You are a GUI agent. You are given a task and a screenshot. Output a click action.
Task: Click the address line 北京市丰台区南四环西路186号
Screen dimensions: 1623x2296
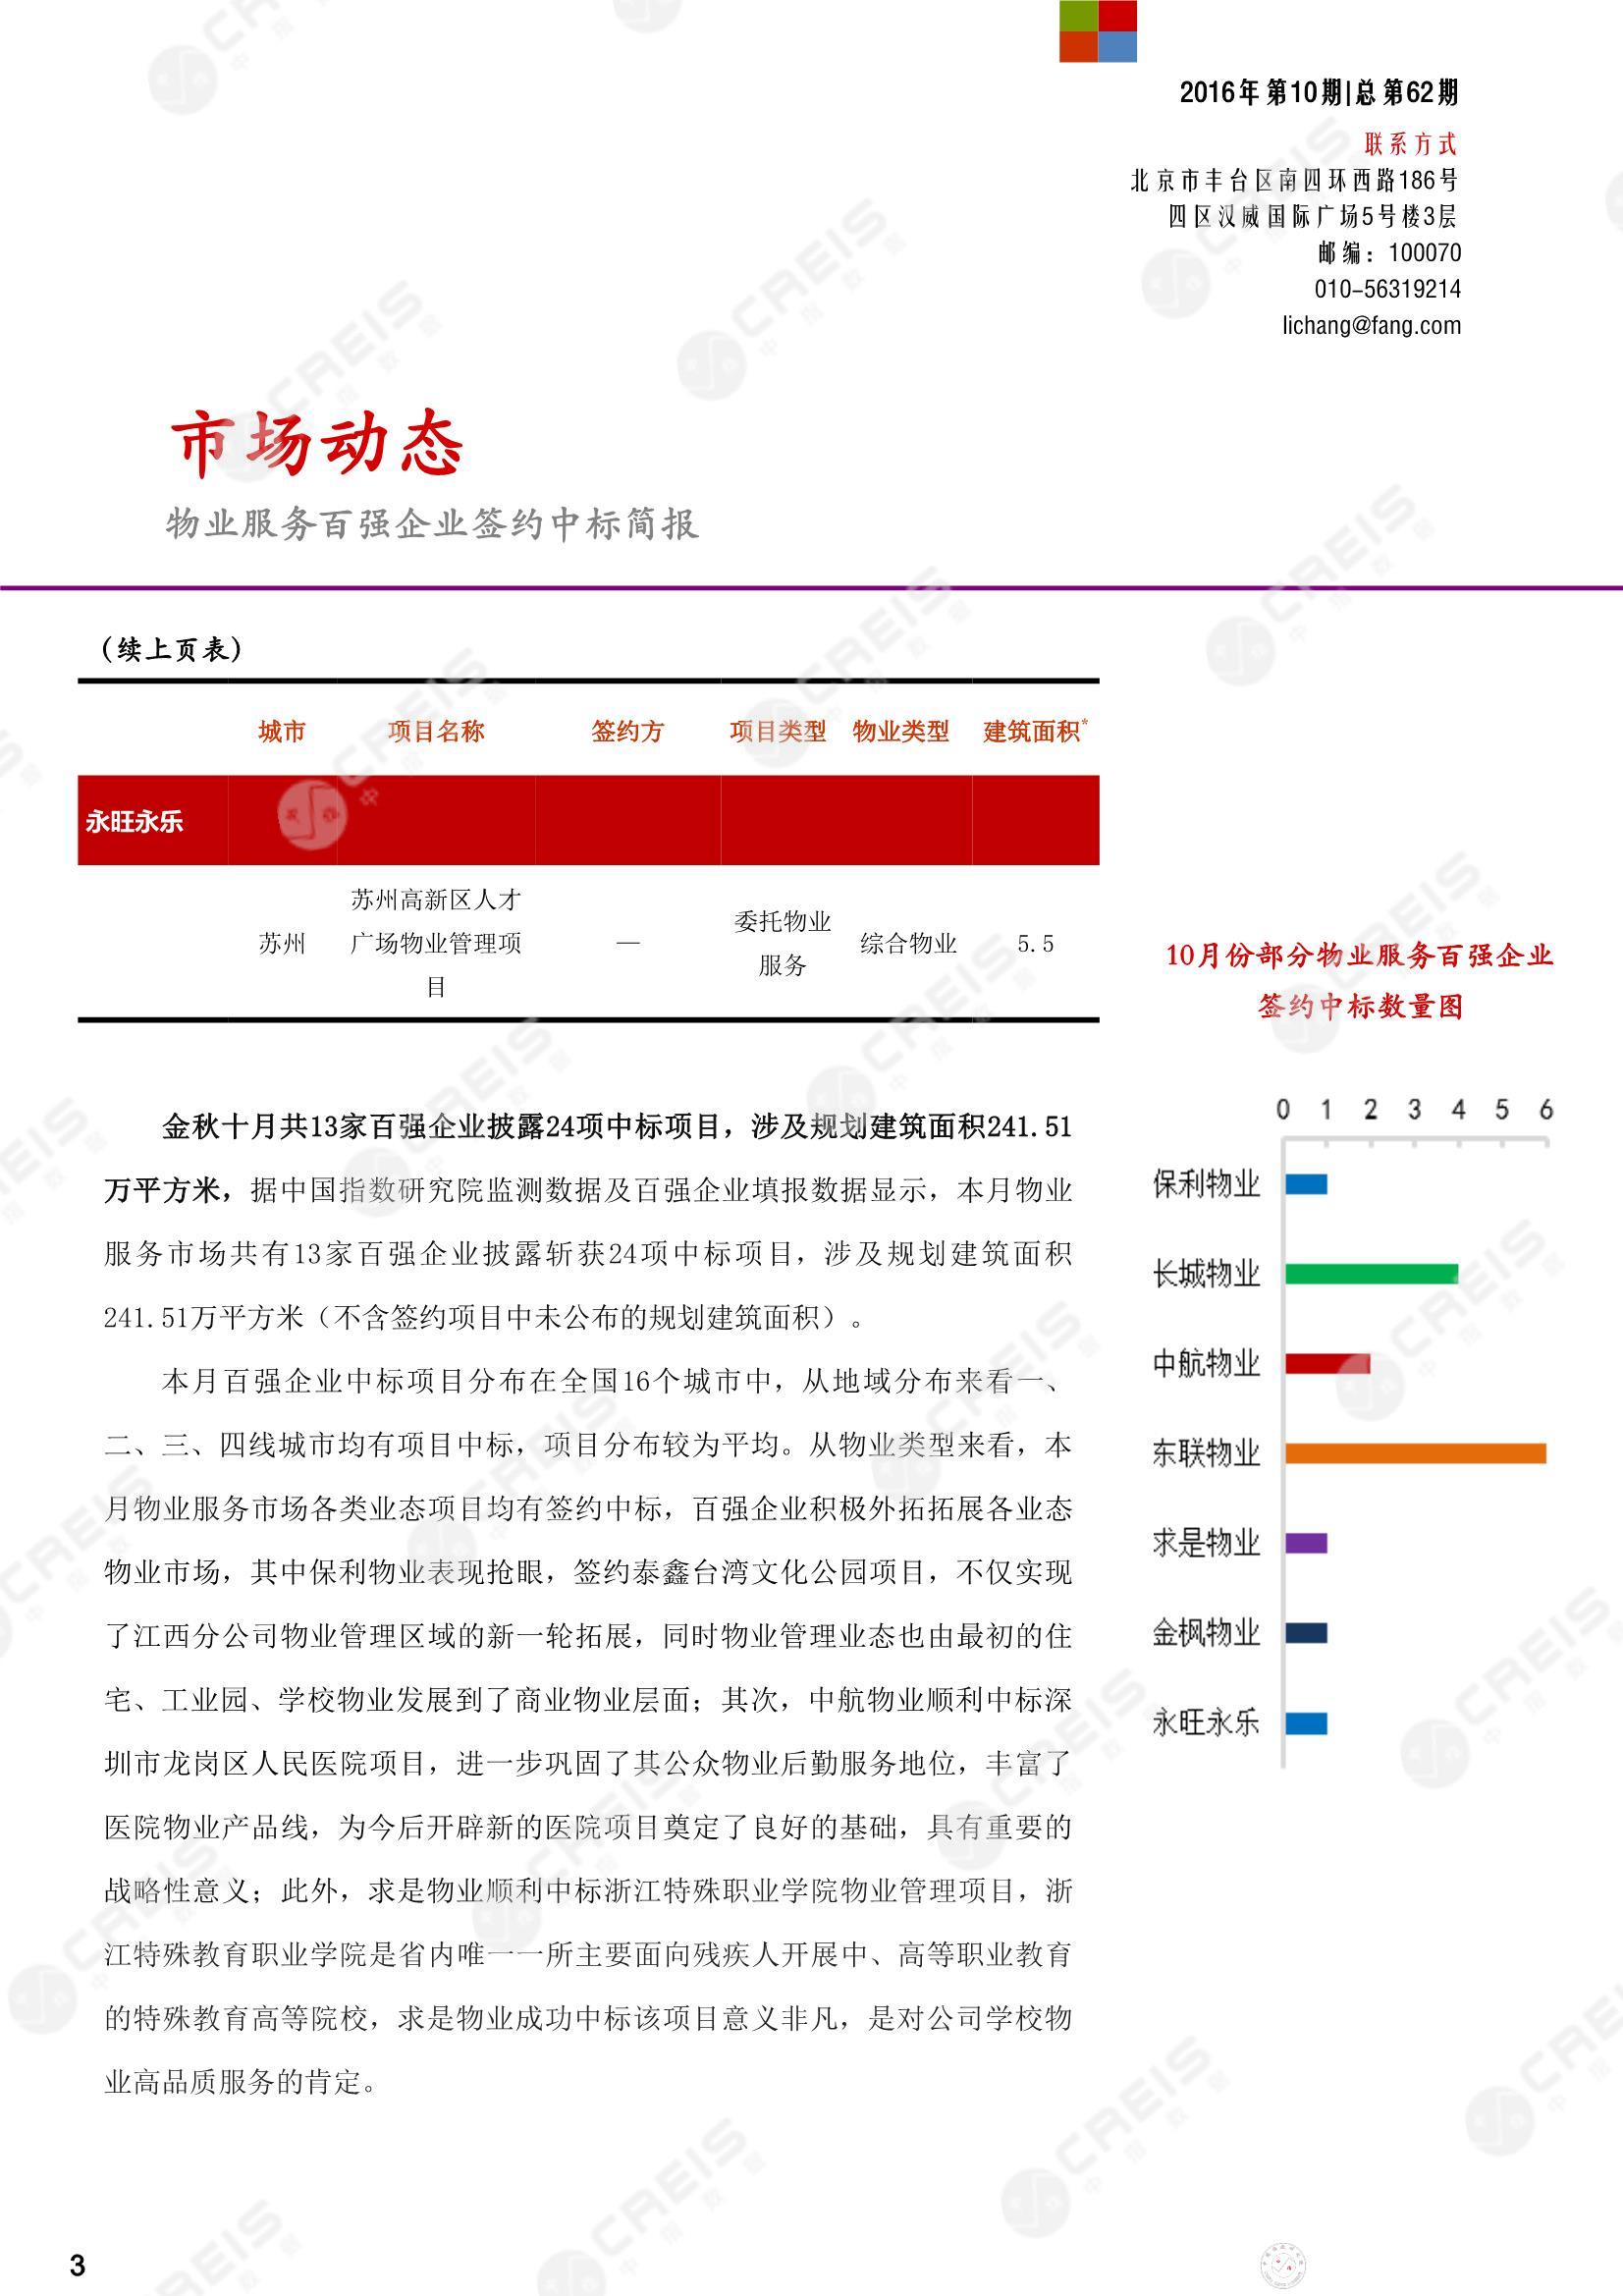point(1294,181)
